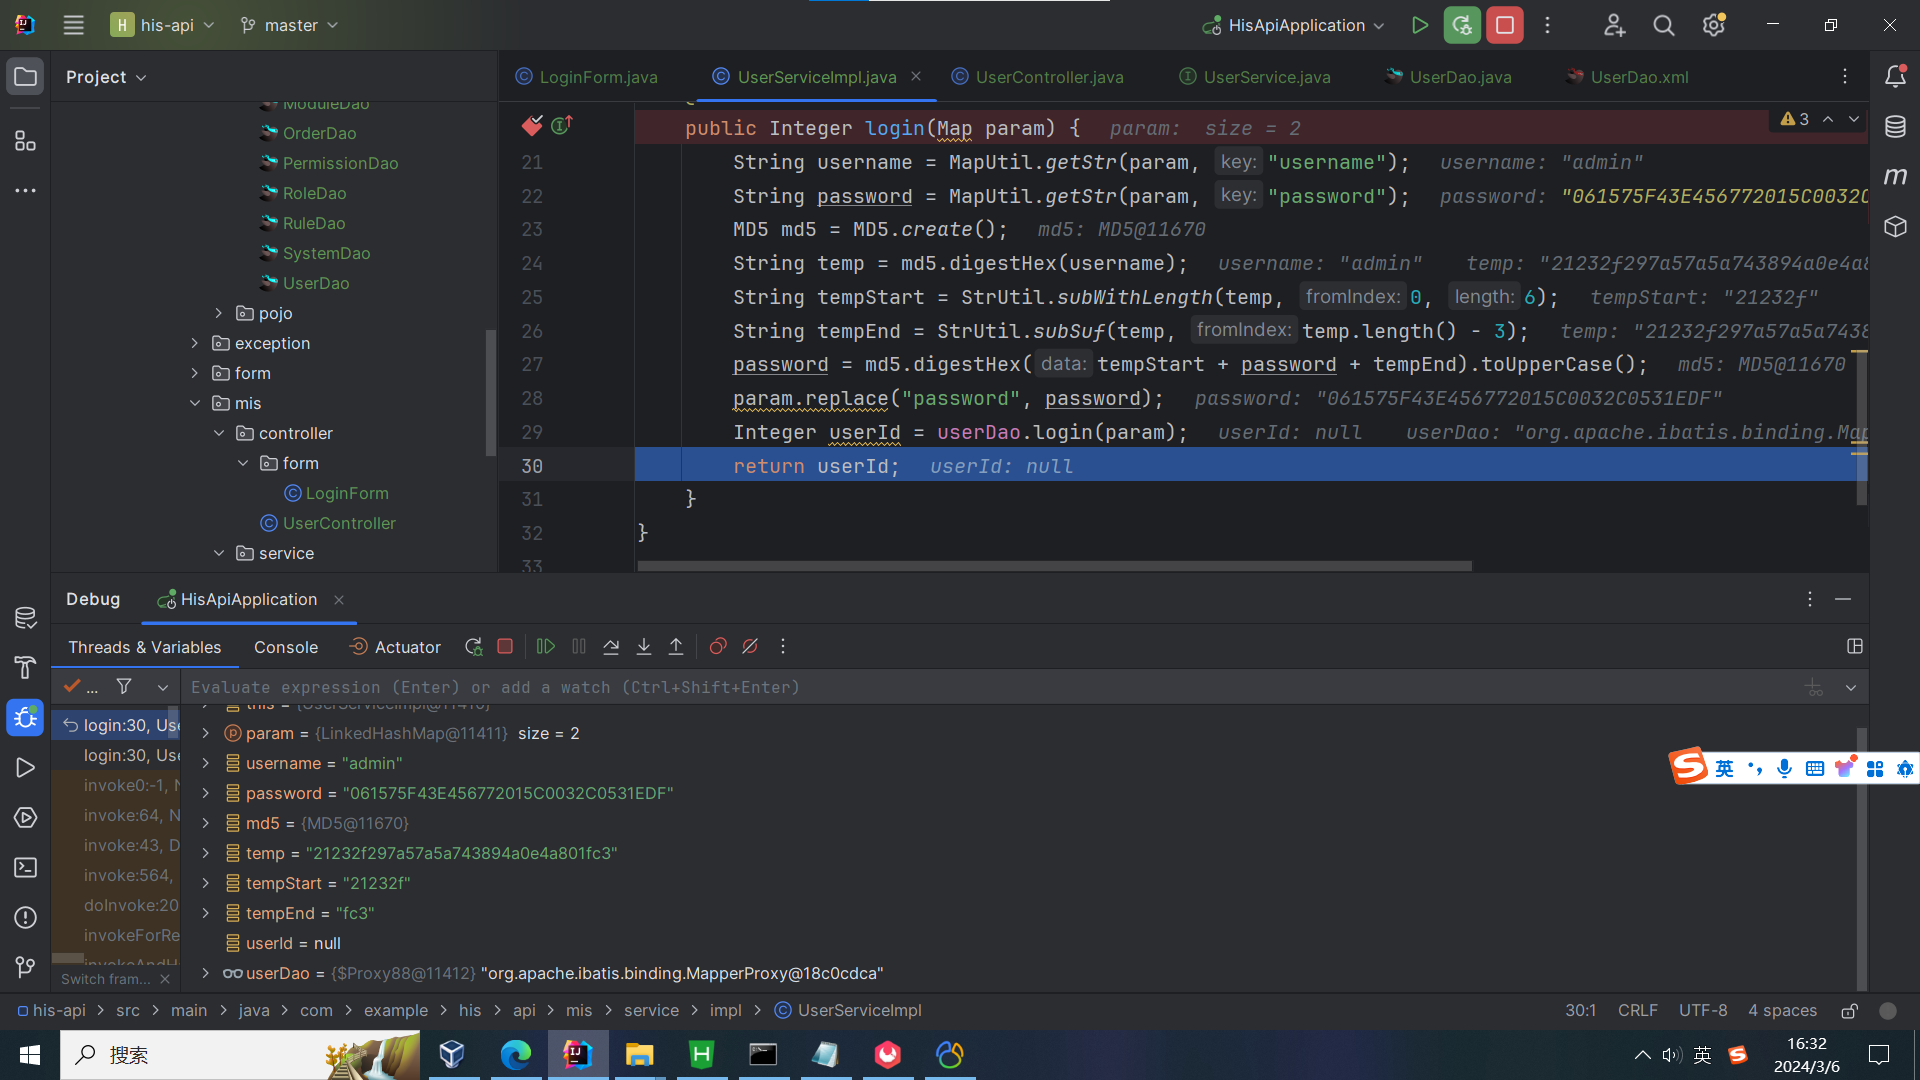Select LoginForm class in project tree
This screenshot has width=1920, height=1080.
tap(347, 493)
